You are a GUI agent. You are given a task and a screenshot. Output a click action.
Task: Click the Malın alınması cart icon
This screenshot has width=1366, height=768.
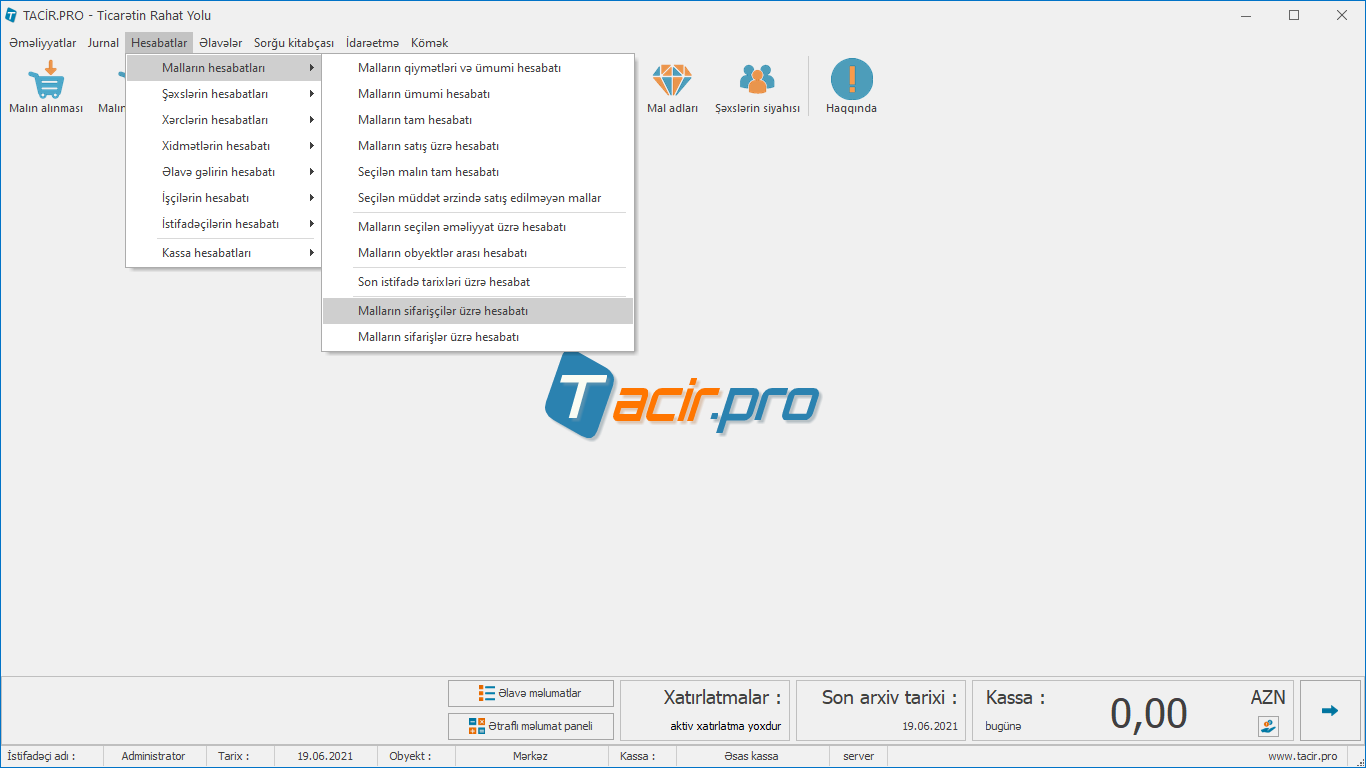[45, 80]
